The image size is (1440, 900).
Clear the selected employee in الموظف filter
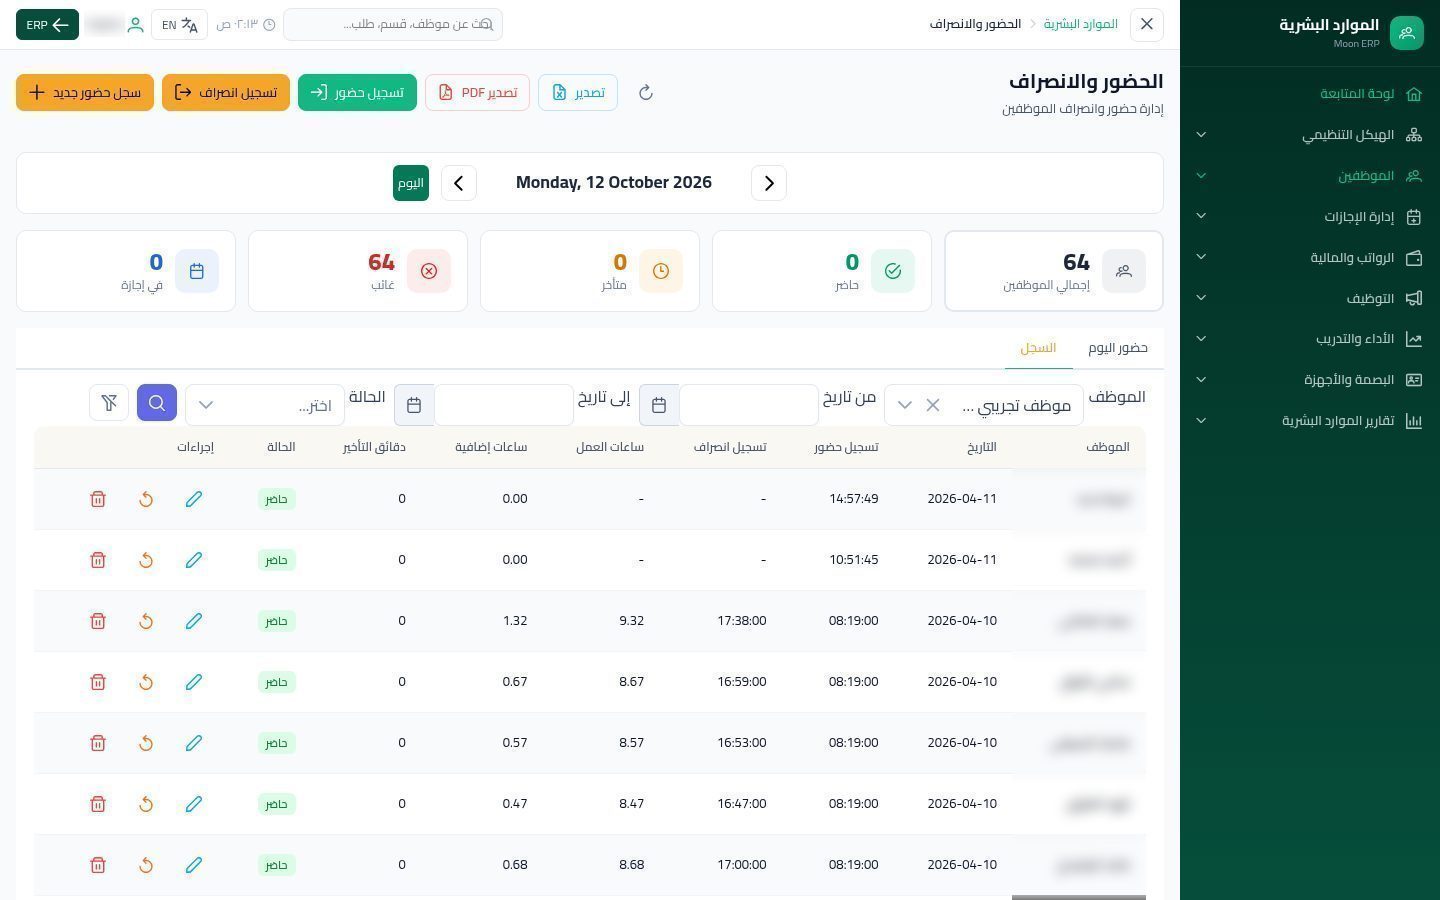point(933,405)
